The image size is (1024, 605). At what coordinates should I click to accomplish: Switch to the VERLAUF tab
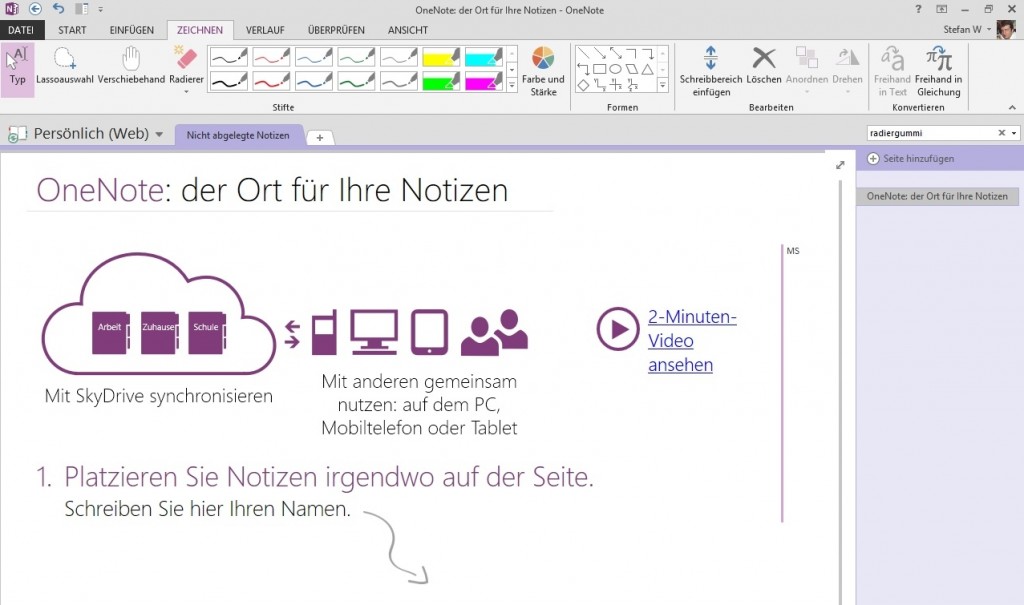point(265,30)
